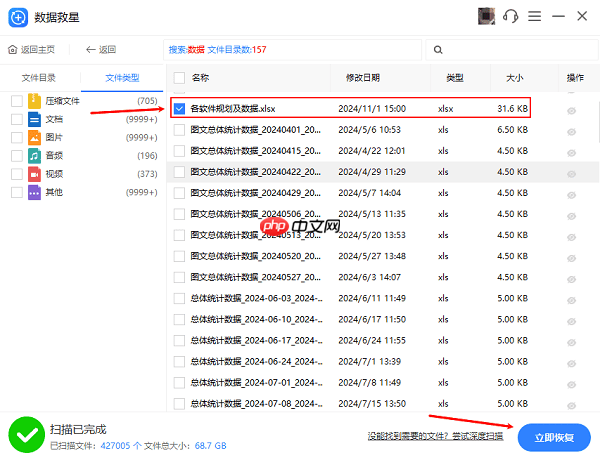This screenshot has height=453, width=600.
Task: Toggle the select-all checkbox beside 名称
Action: [x=179, y=78]
